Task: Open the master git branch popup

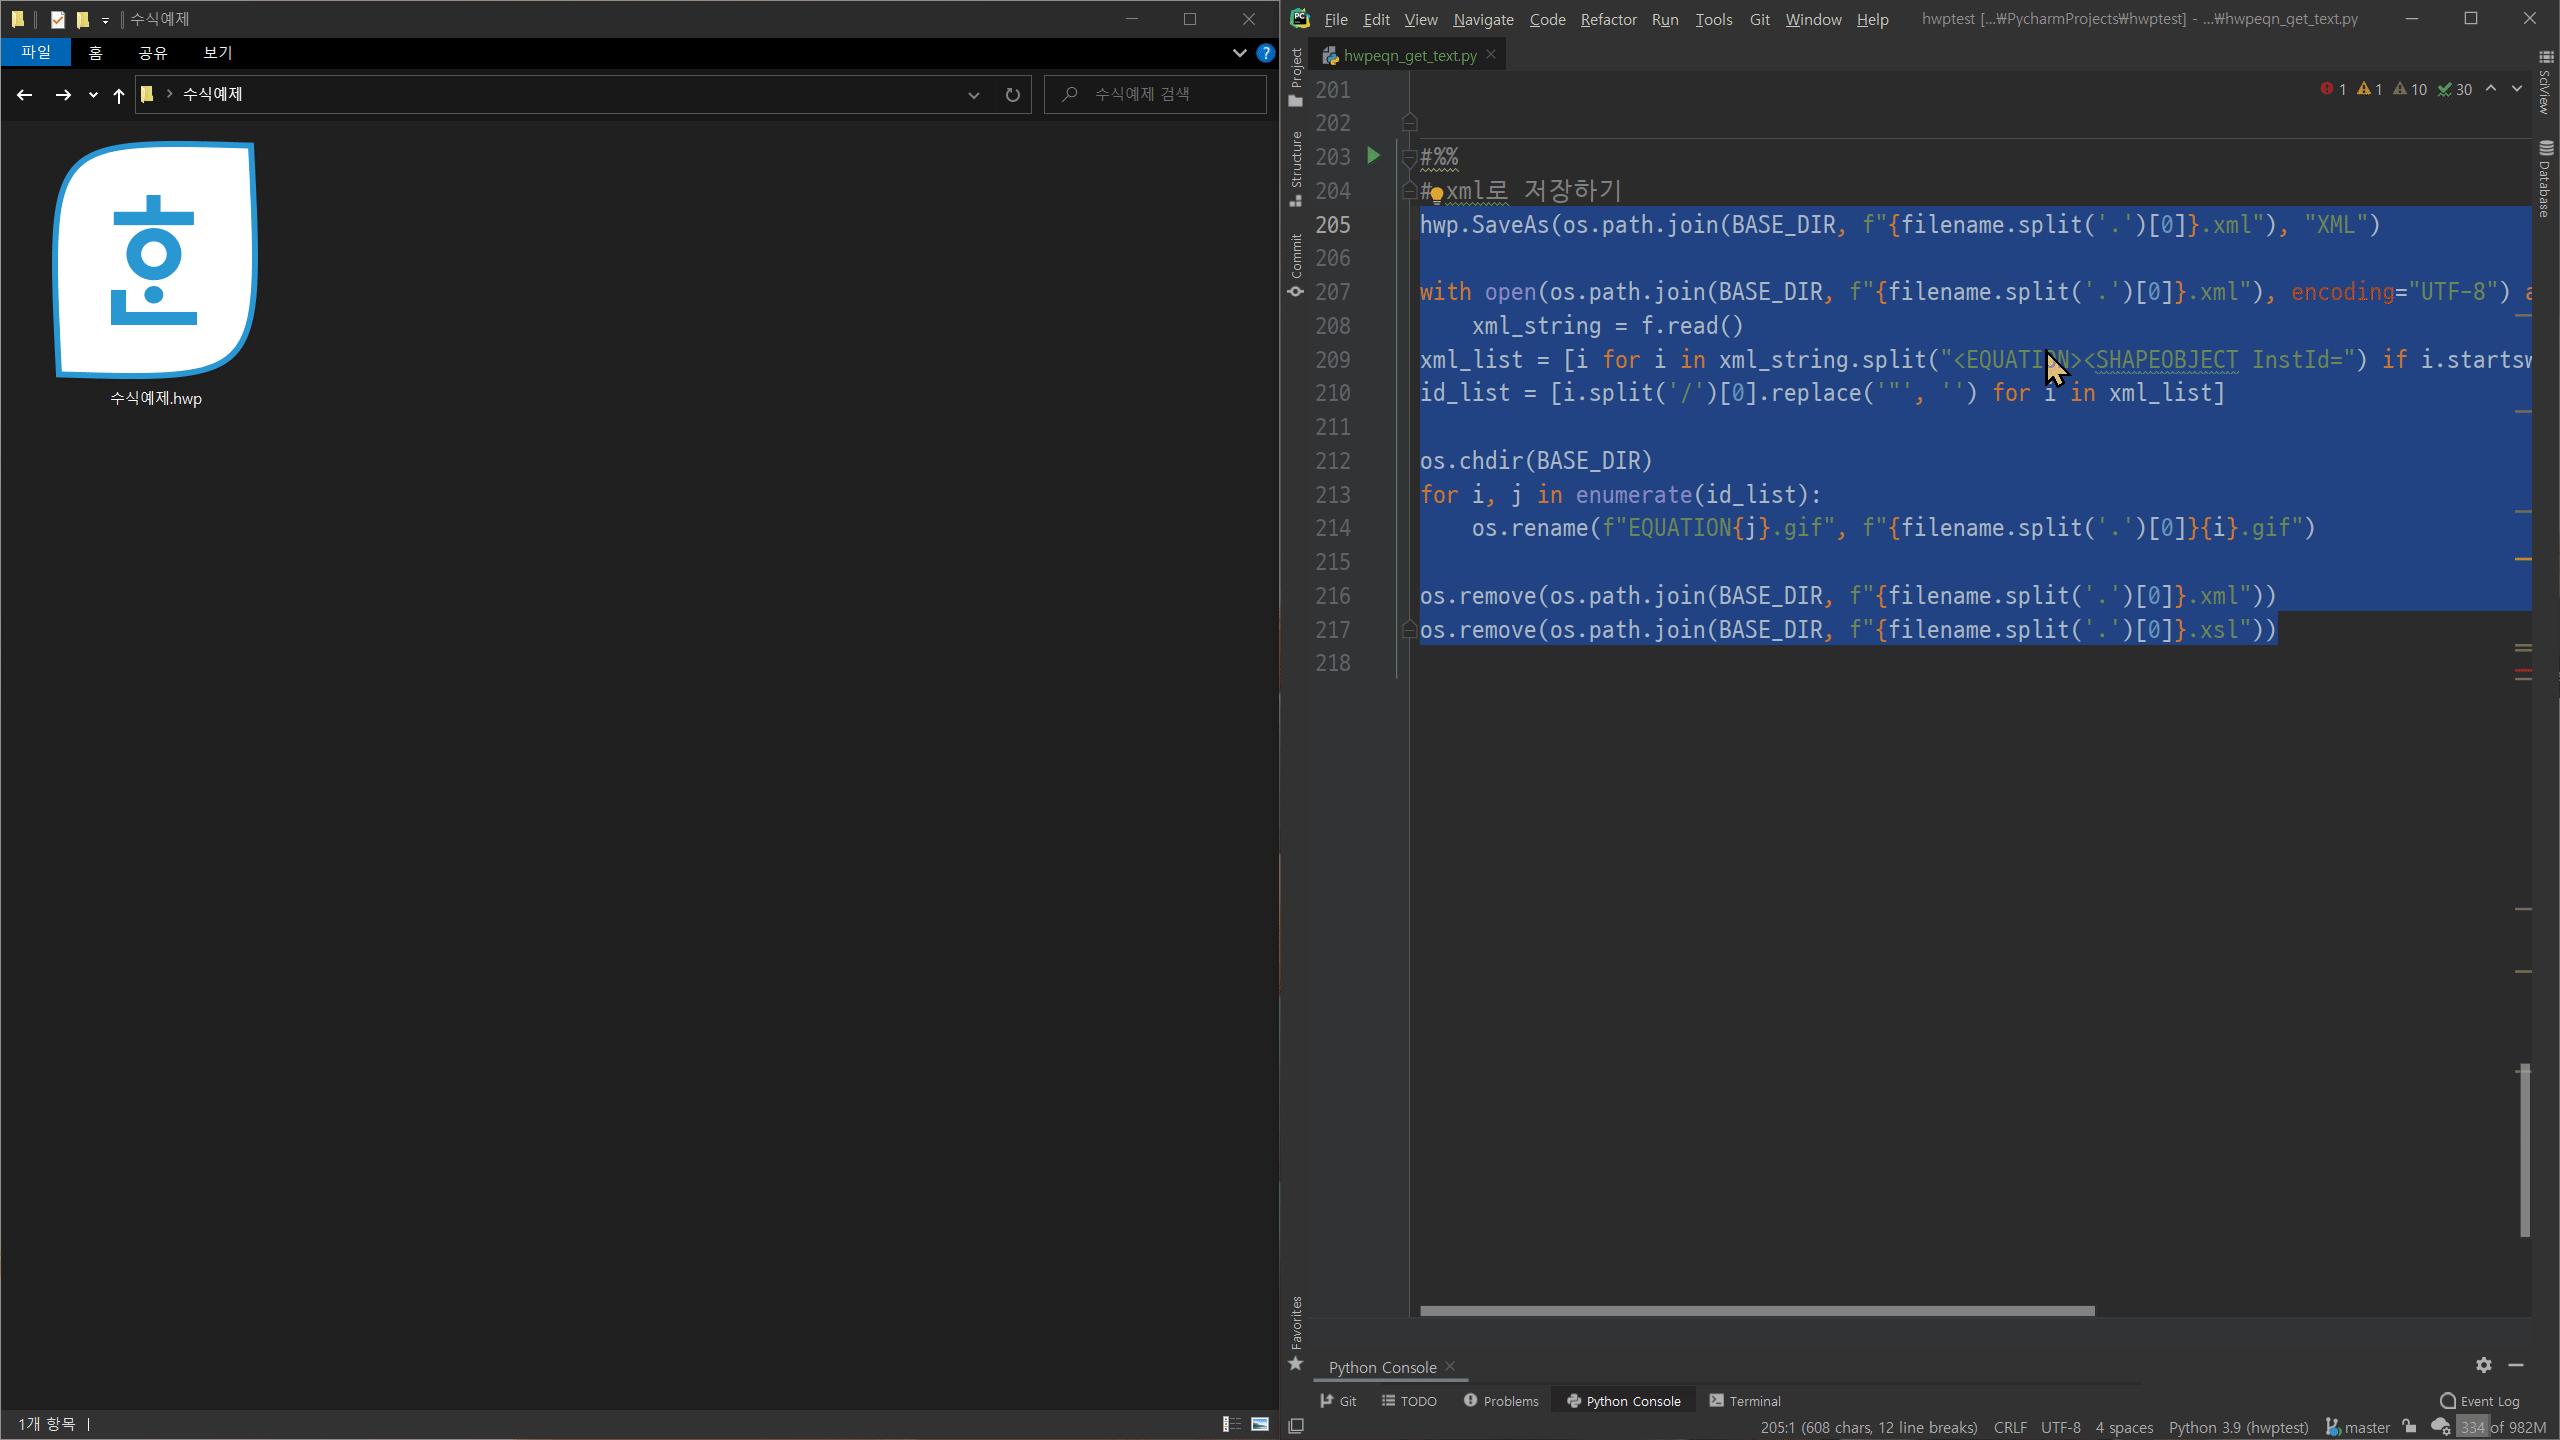Action: [x=2358, y=1427]
